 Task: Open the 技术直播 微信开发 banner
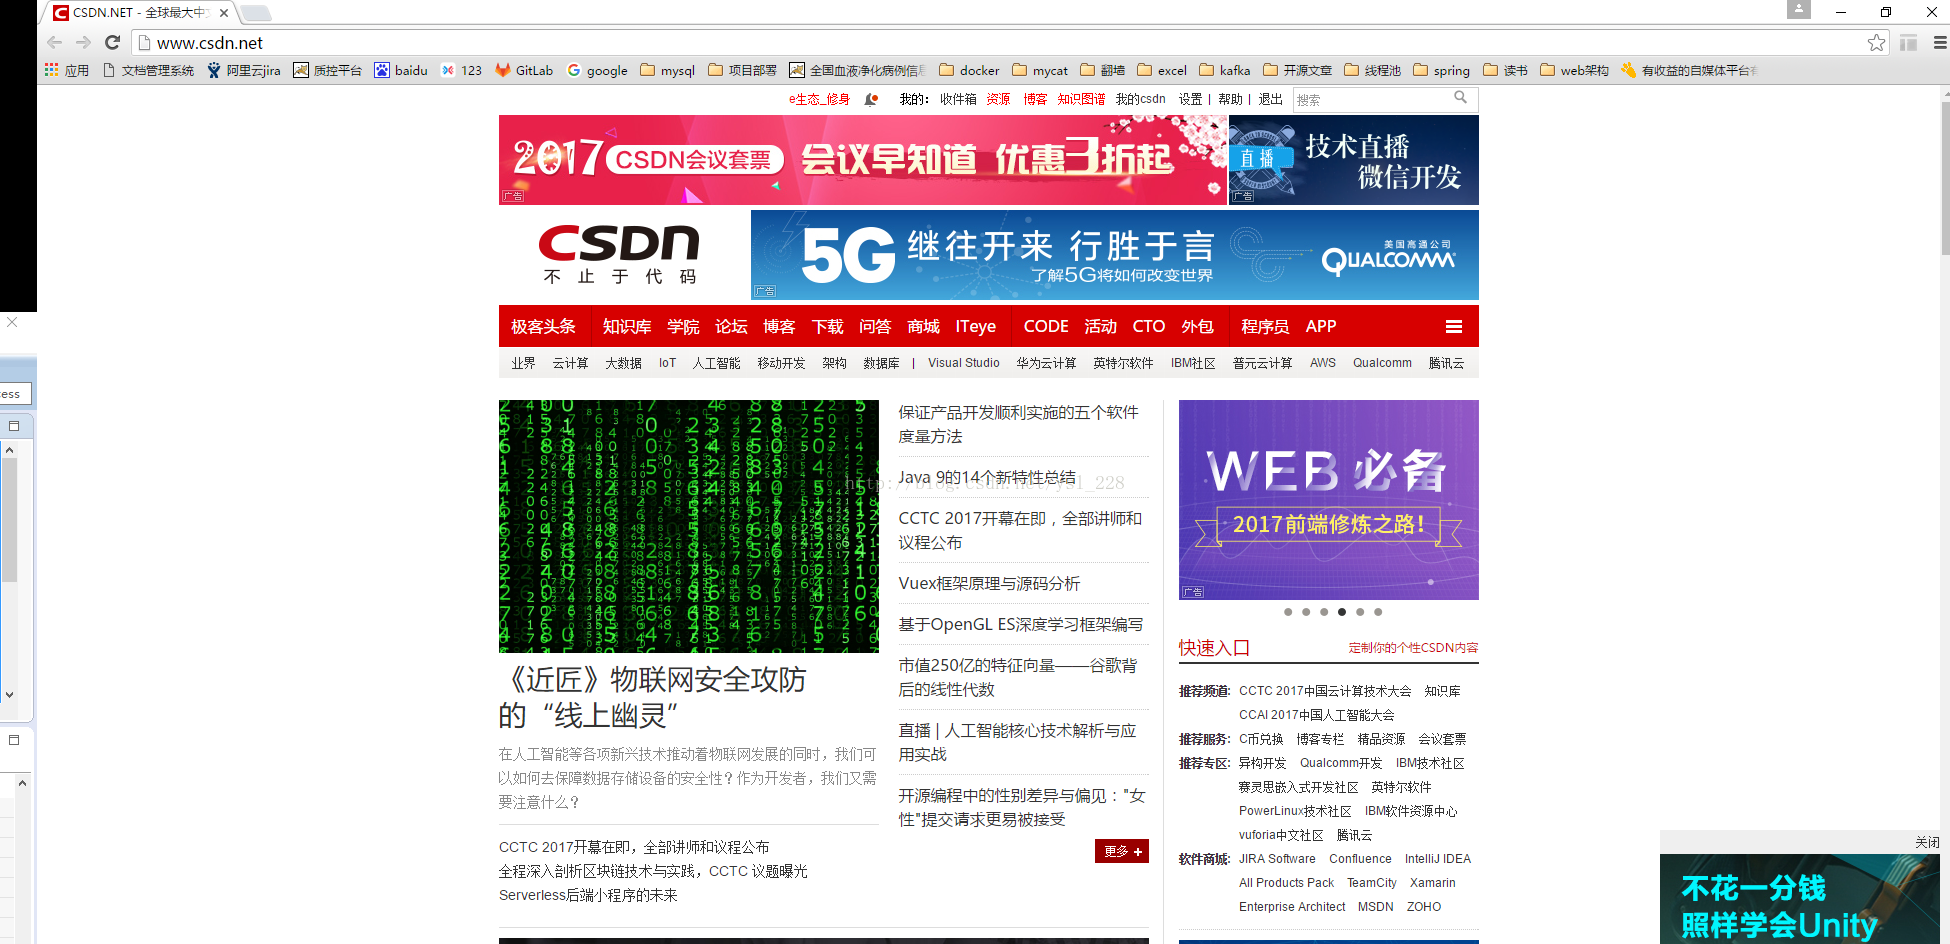(x=1354, y=160)
